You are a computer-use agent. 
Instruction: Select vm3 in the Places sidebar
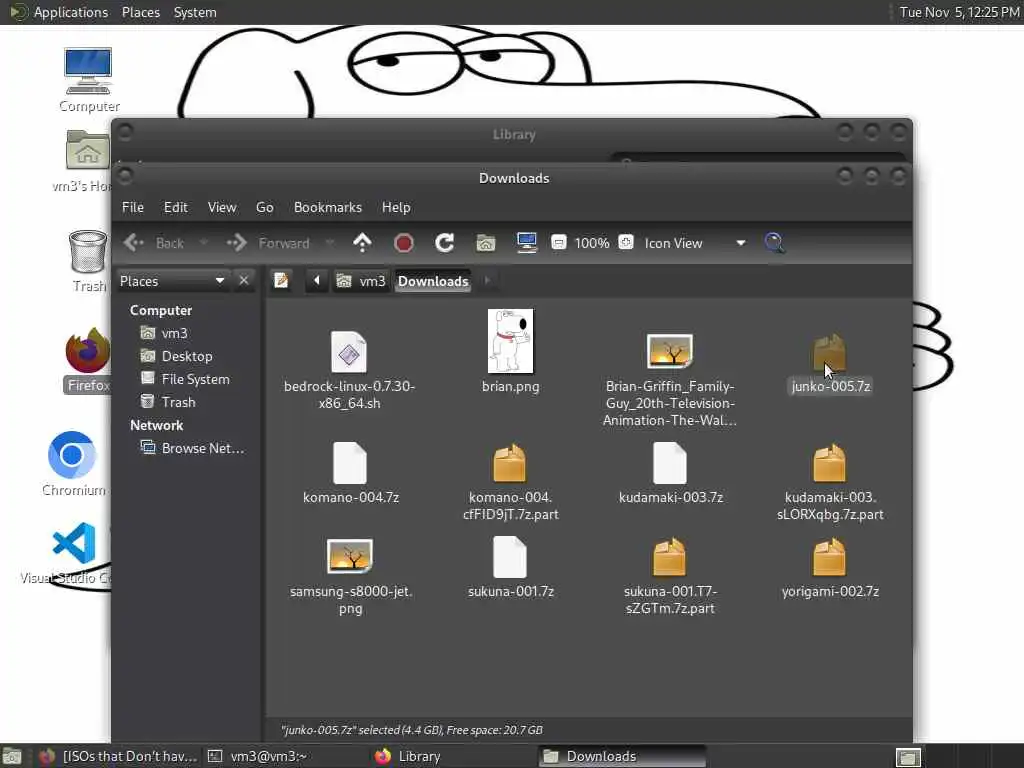point(165,333)
